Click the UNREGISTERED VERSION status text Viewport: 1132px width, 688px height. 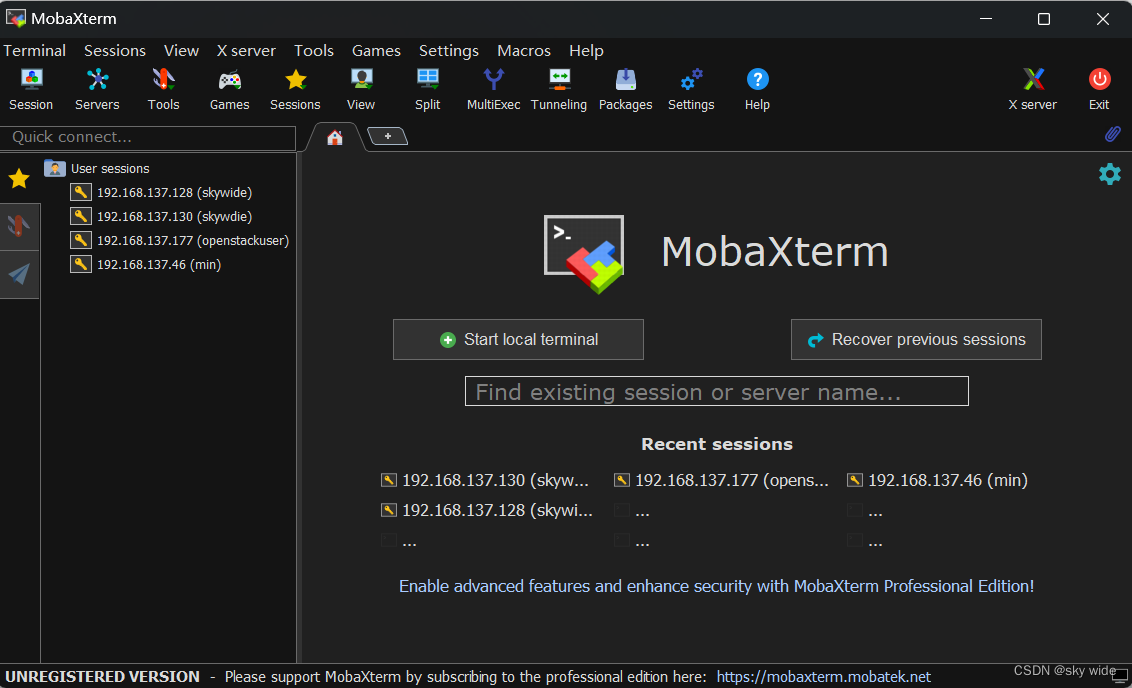pos(103,676)
